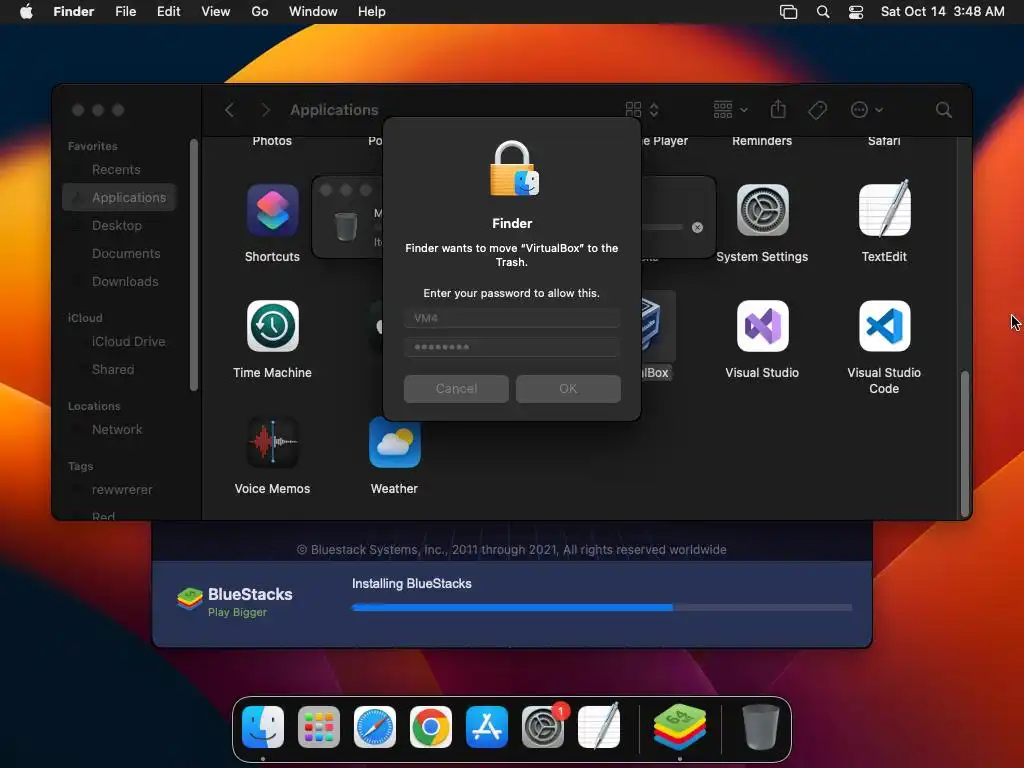Open Time Machine in Applications
The image size is (1024, 768).
pos(272,326)
